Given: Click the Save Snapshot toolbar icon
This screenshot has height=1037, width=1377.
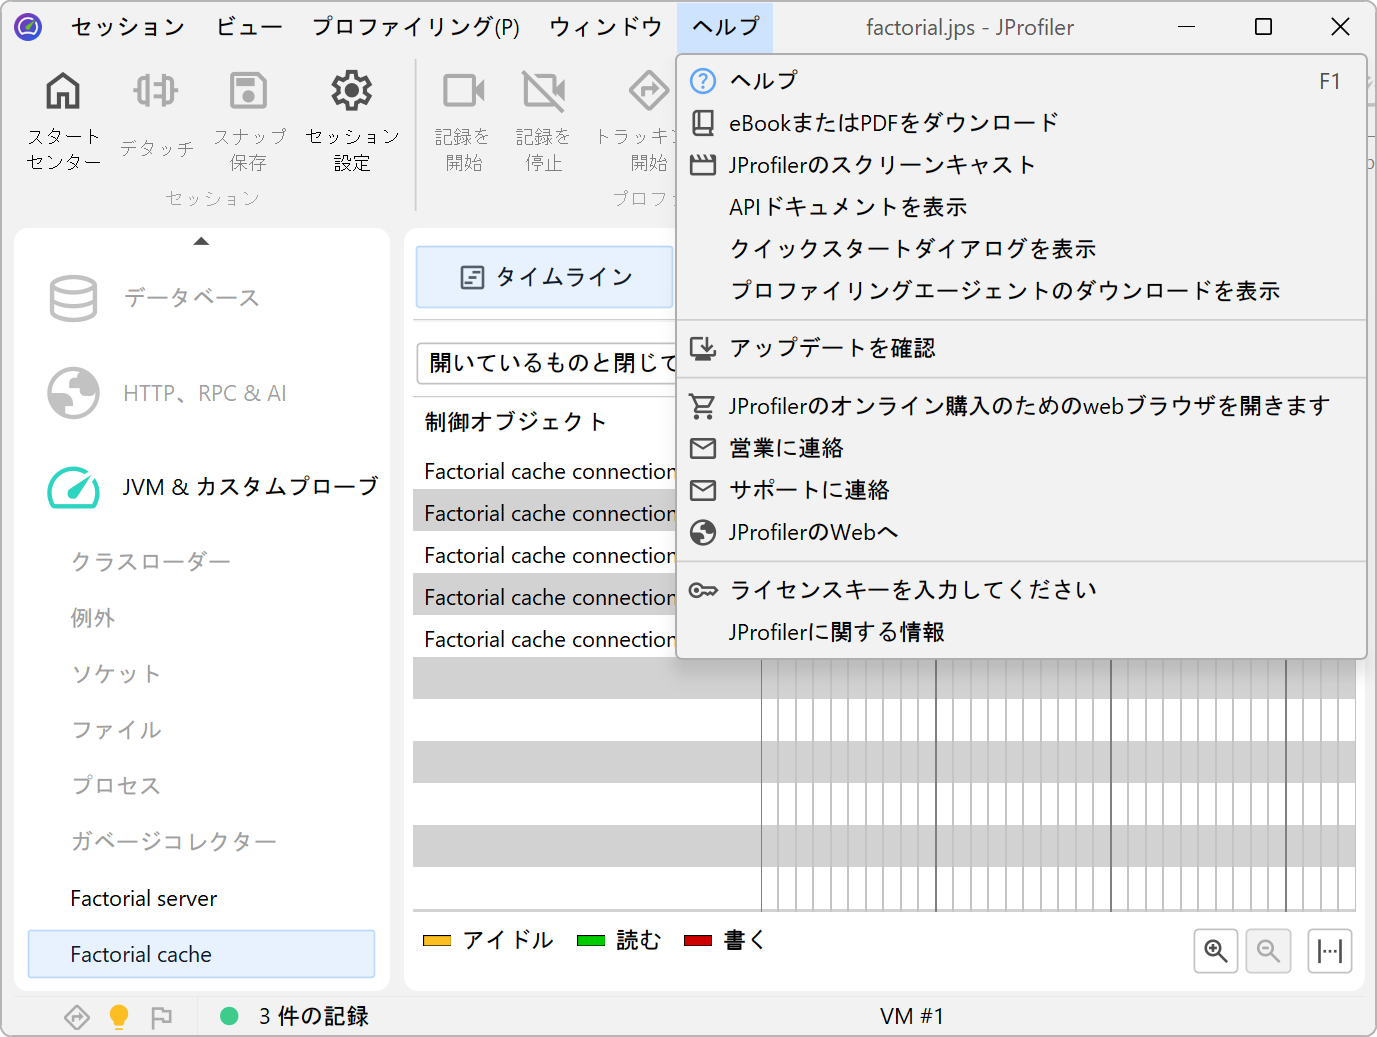Looking at the screenshot, I should [x=248, y=92].
